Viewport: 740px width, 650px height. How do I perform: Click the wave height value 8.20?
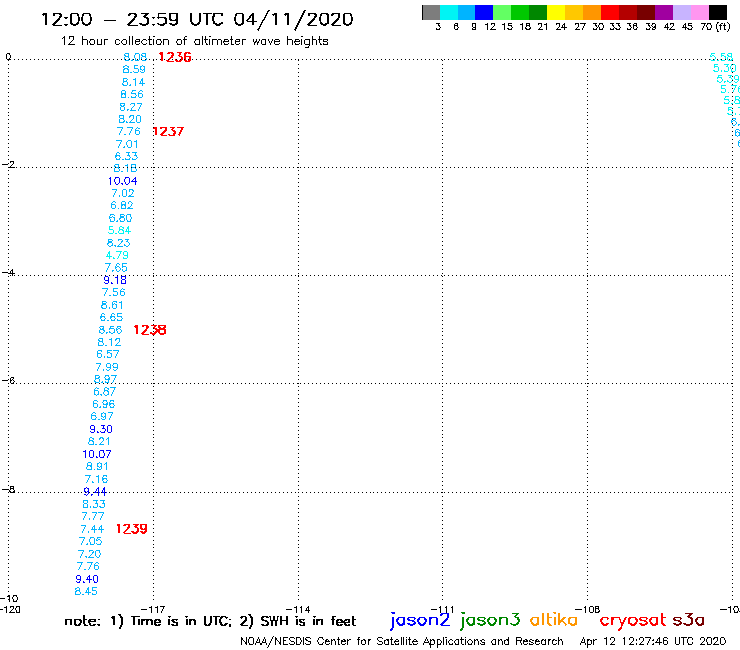tap(130, 119)
